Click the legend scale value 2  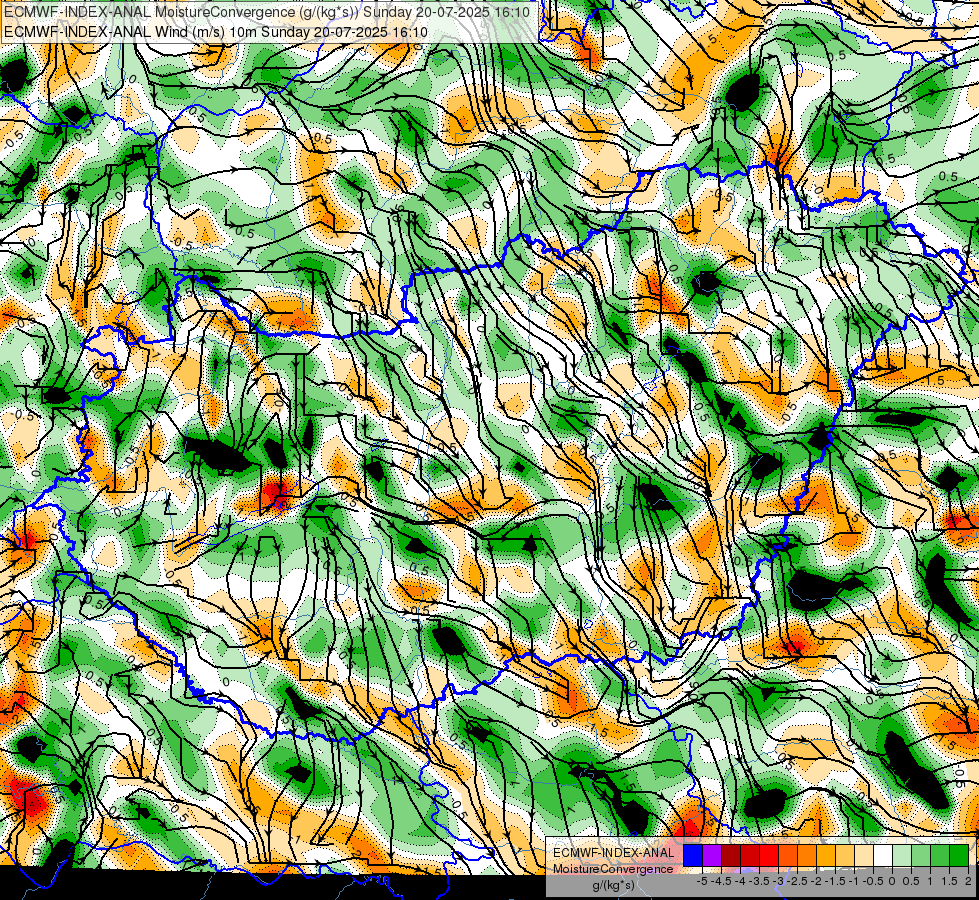click(x=968, y=881)
